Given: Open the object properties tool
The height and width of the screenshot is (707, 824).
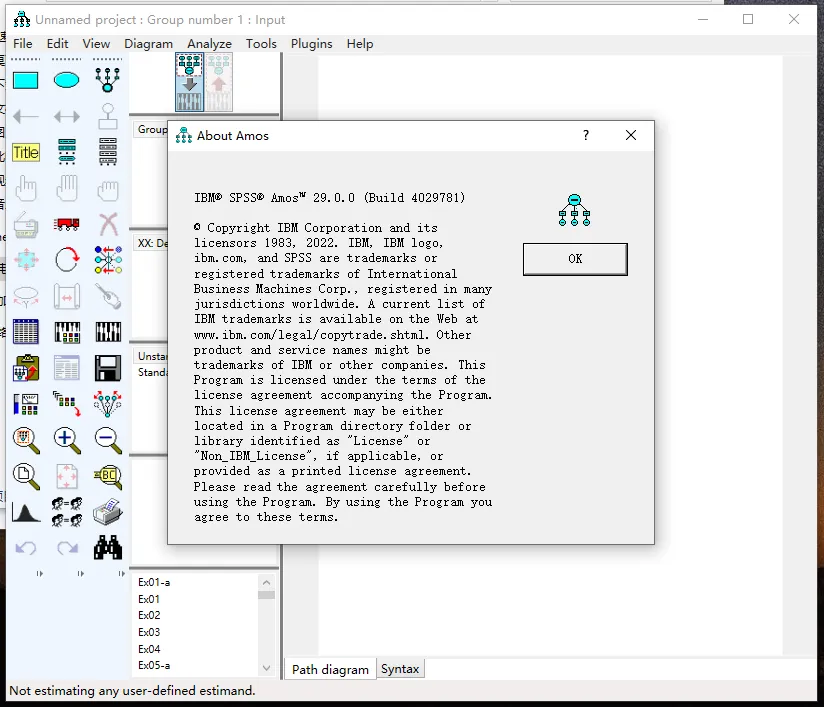Looking at the screenshot, I should point(26,404).
